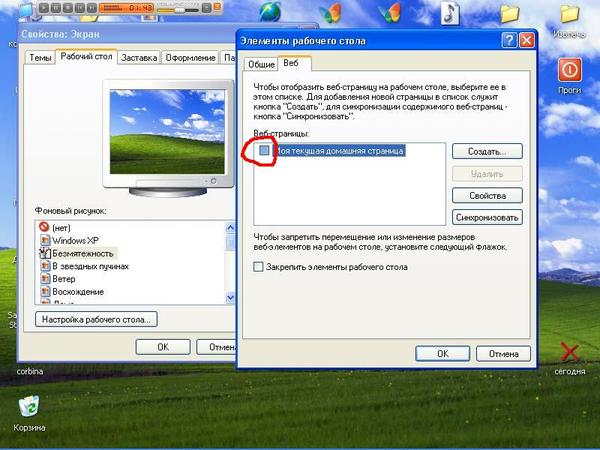Viewport: 600px width, 450px height.
Task: Select the Рабочий стол tab
Action: (x=86, y=57)
